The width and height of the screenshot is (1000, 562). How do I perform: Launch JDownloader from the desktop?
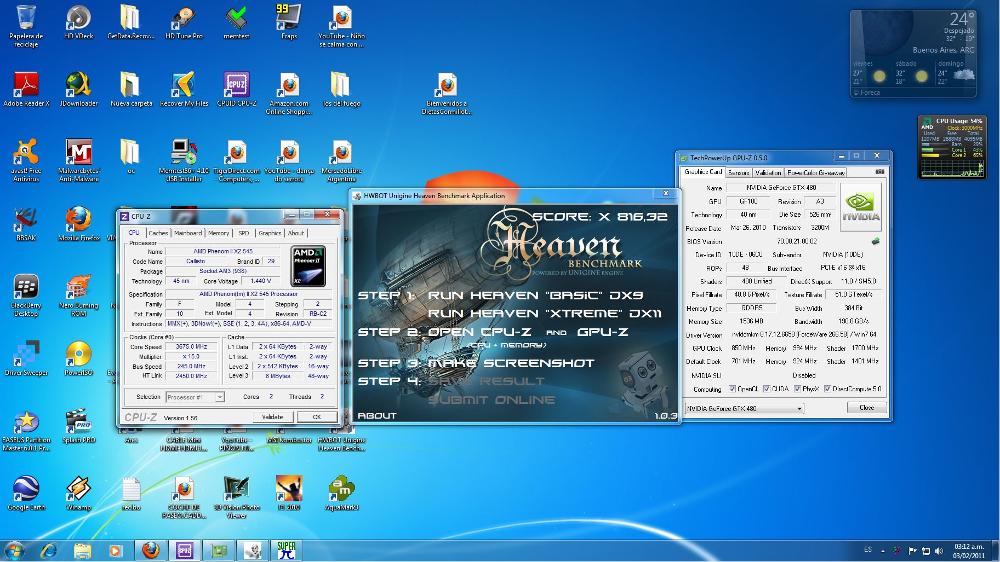click(78, 89)
